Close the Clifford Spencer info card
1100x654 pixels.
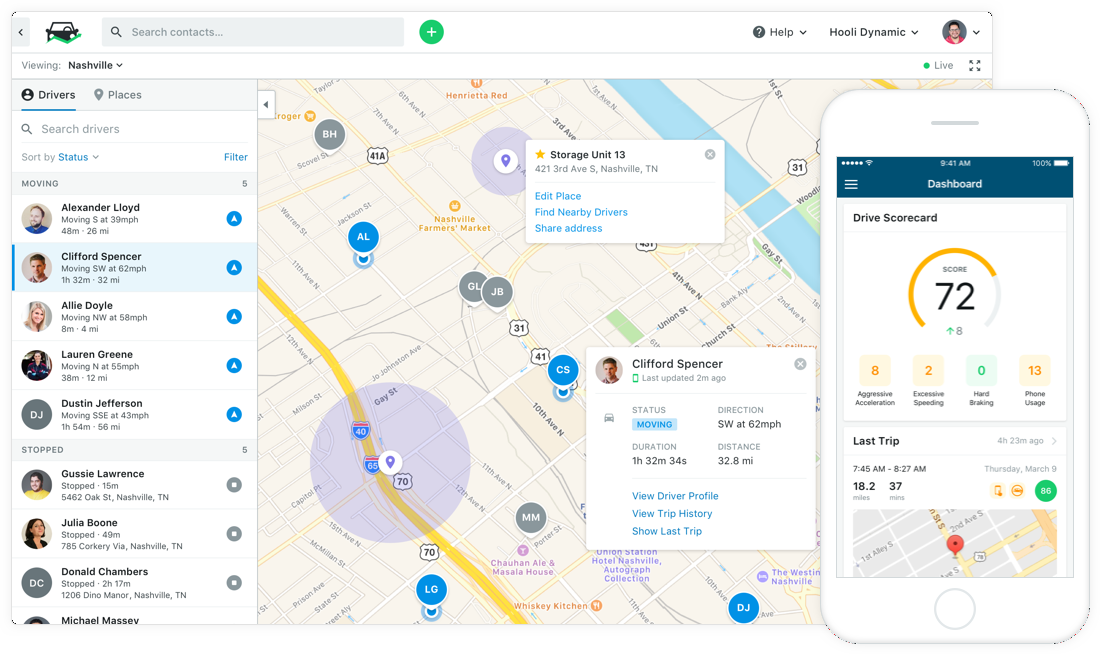click(x=800, y=364)
